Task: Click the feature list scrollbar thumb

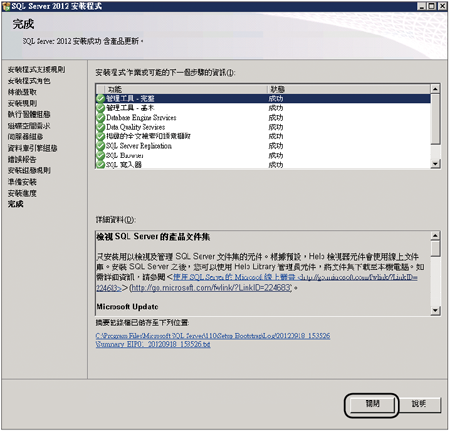Action: pyautogui.click(x=435, y=119)
